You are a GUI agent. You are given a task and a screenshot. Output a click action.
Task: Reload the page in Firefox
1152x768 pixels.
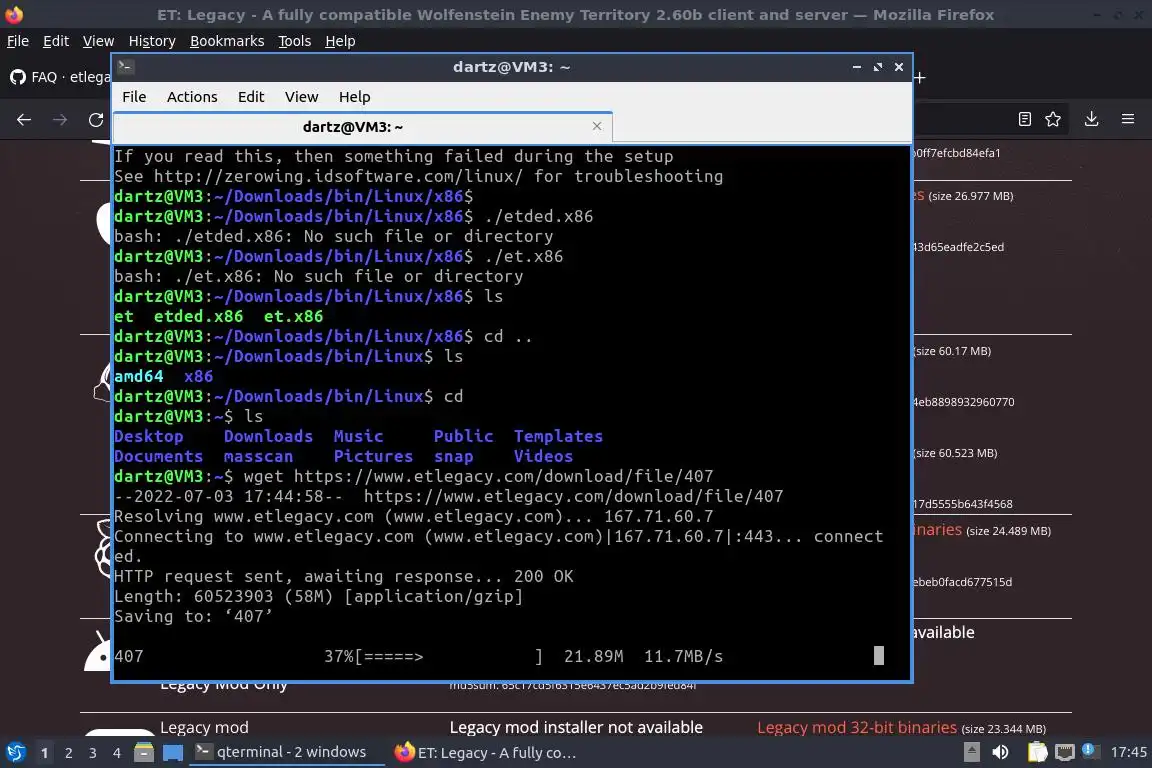click(x=96, y=119)
